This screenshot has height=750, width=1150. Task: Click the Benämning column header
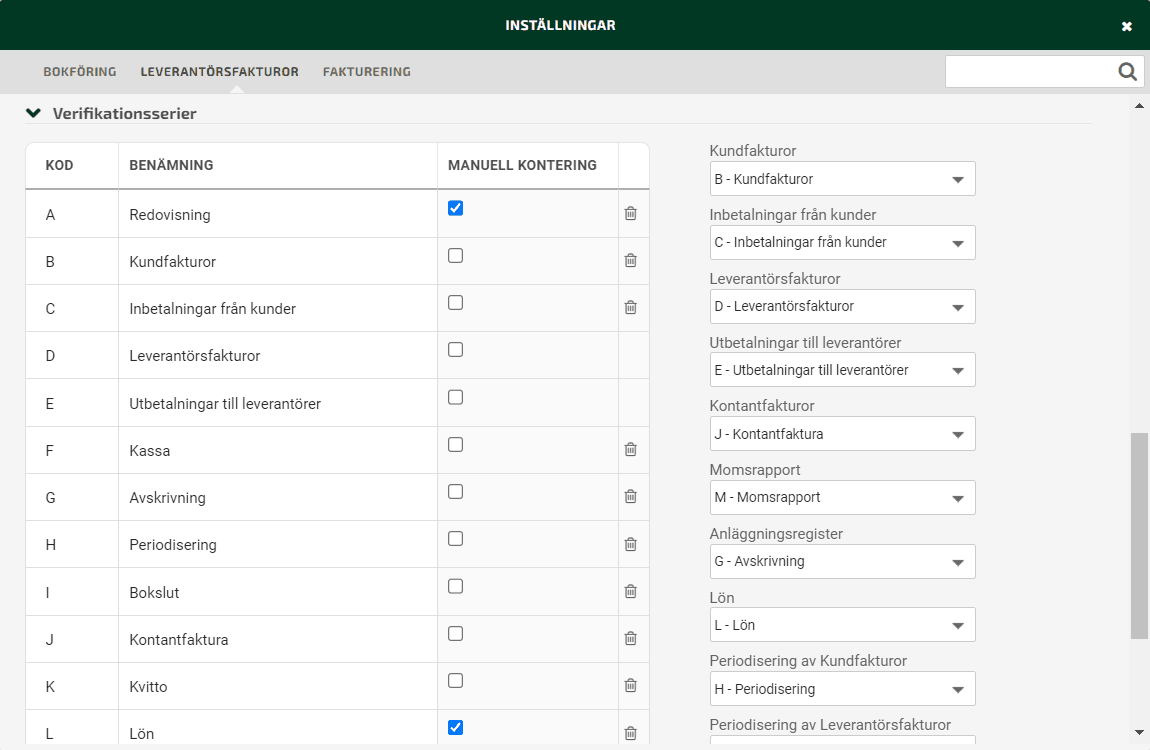(278, 166)
